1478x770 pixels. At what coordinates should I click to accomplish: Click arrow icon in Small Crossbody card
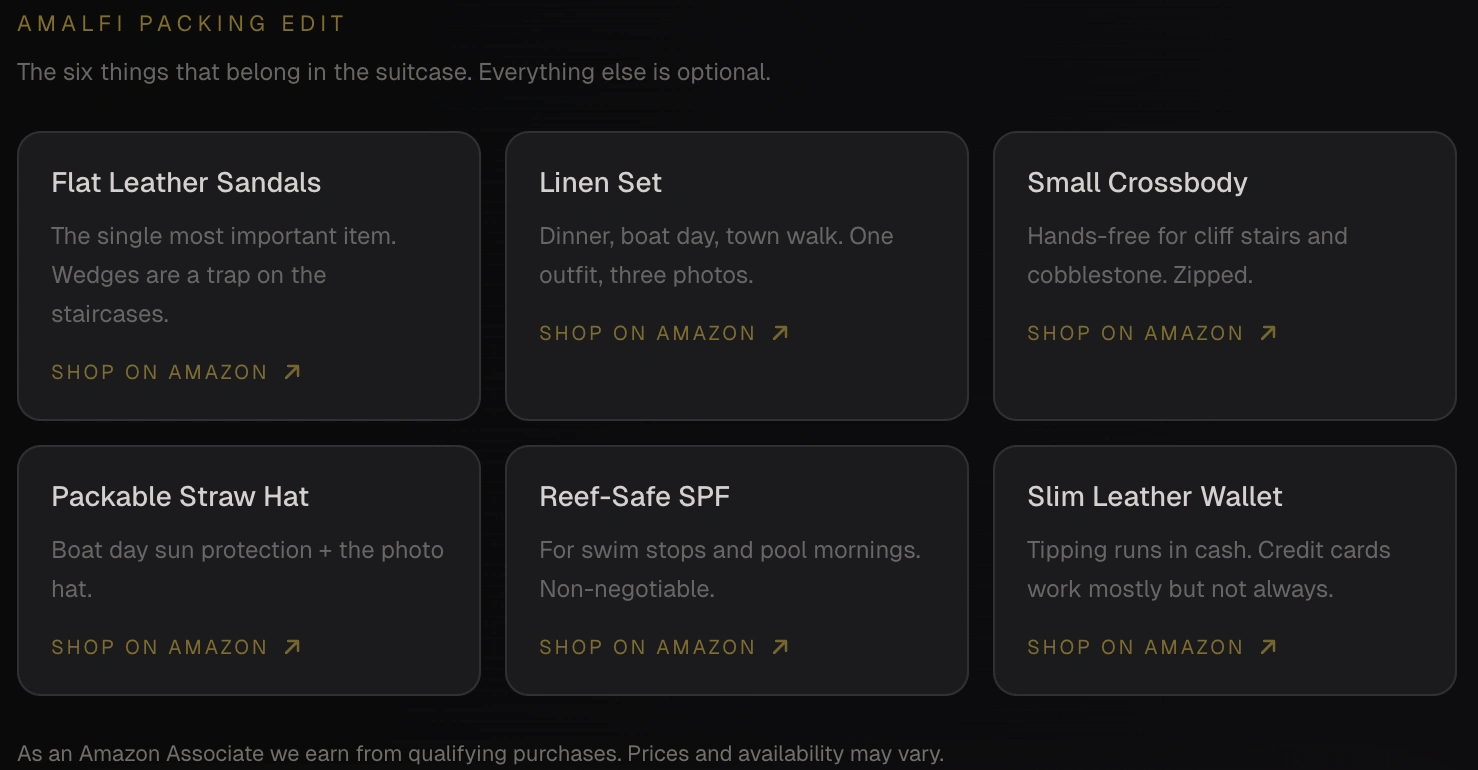(x=1268, y=333)
